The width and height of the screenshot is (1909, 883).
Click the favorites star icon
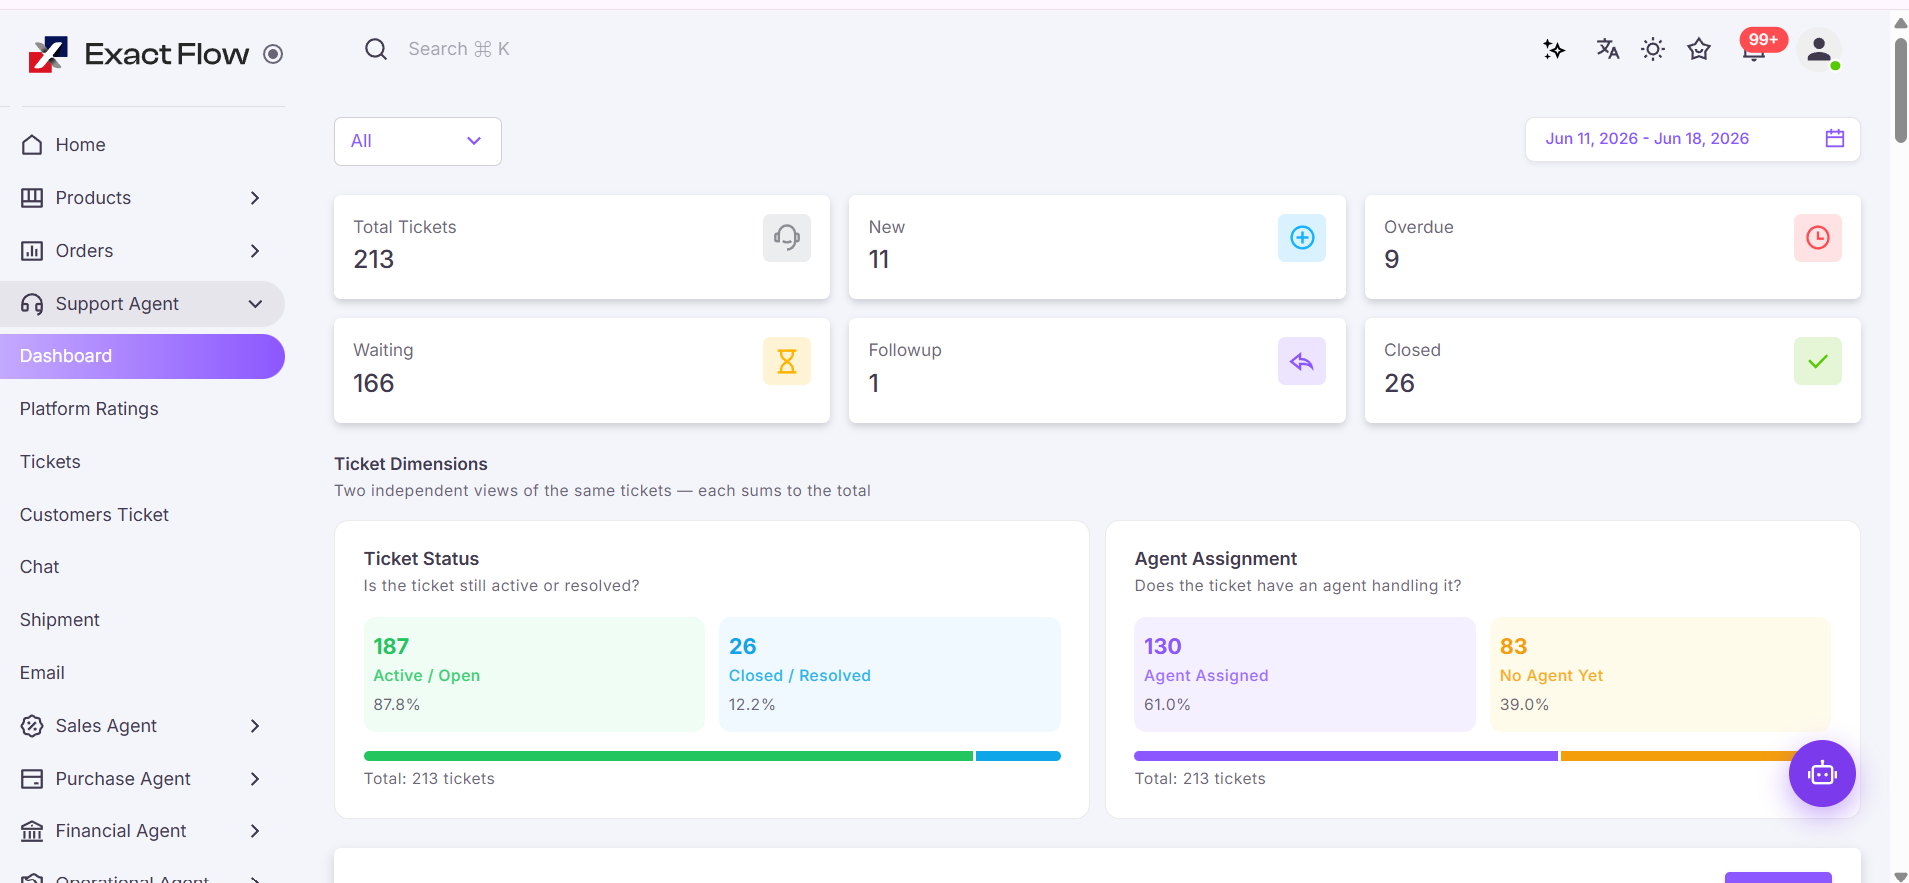pos(1699,49)
